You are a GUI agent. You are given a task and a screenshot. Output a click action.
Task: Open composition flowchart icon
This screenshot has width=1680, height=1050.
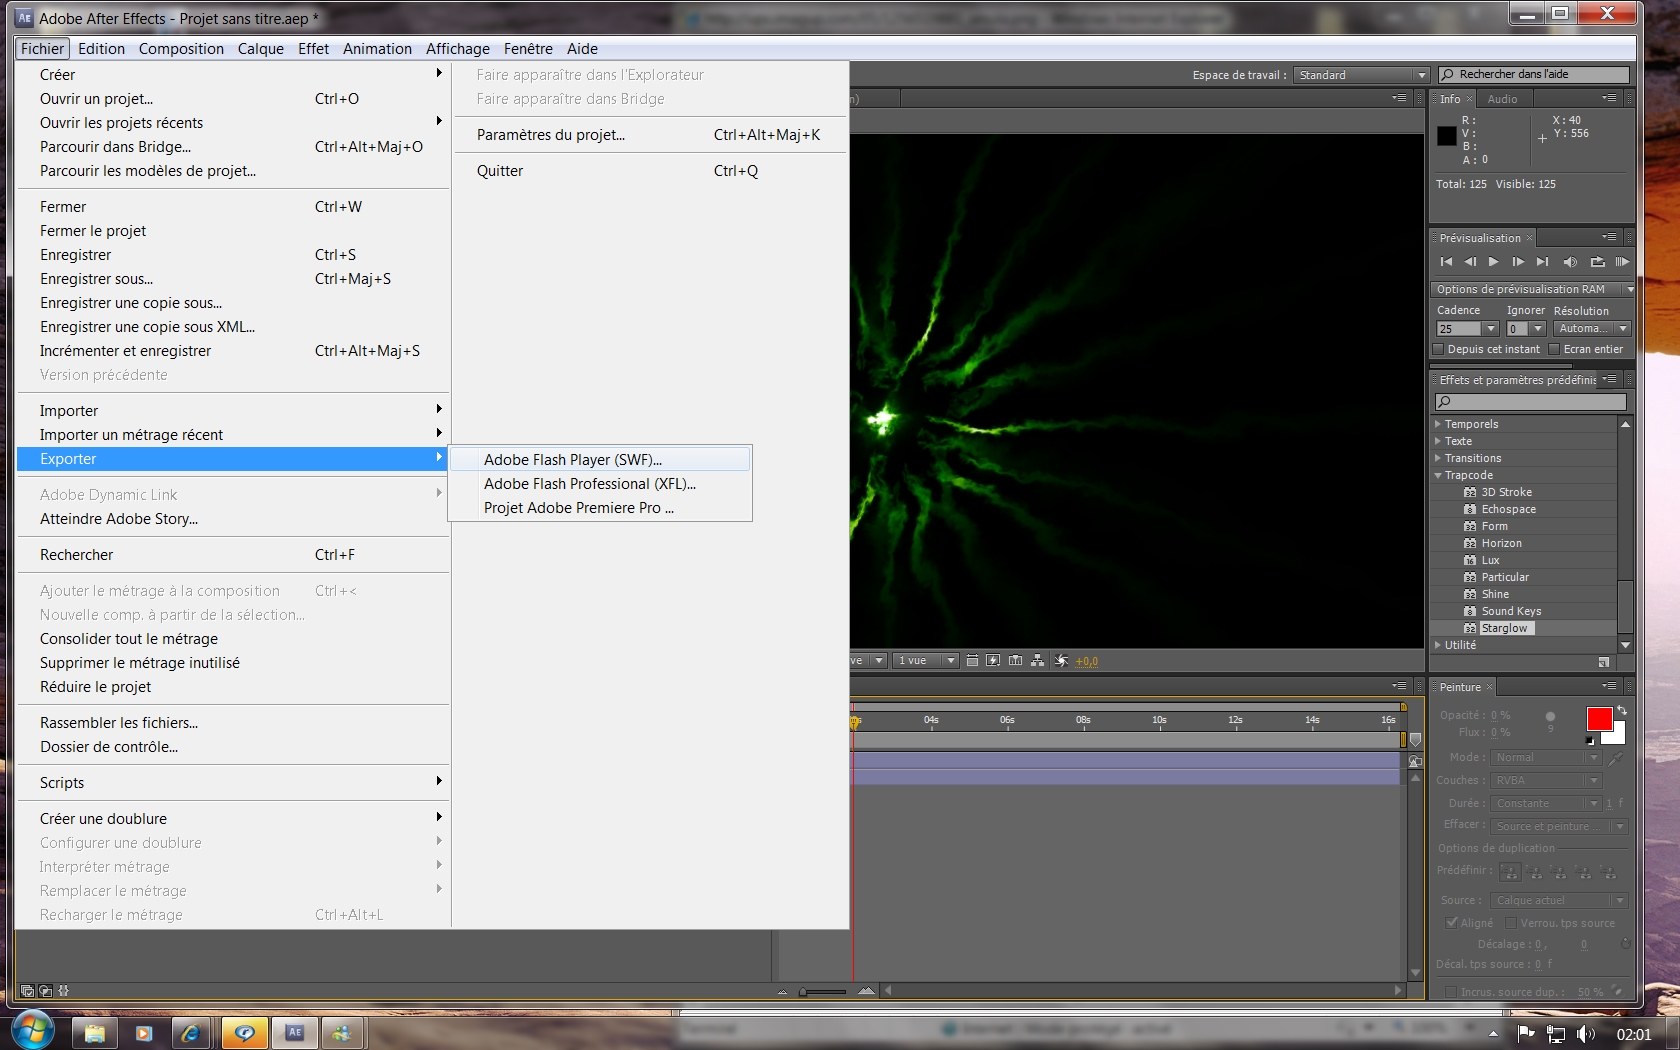coord(1038,661)
